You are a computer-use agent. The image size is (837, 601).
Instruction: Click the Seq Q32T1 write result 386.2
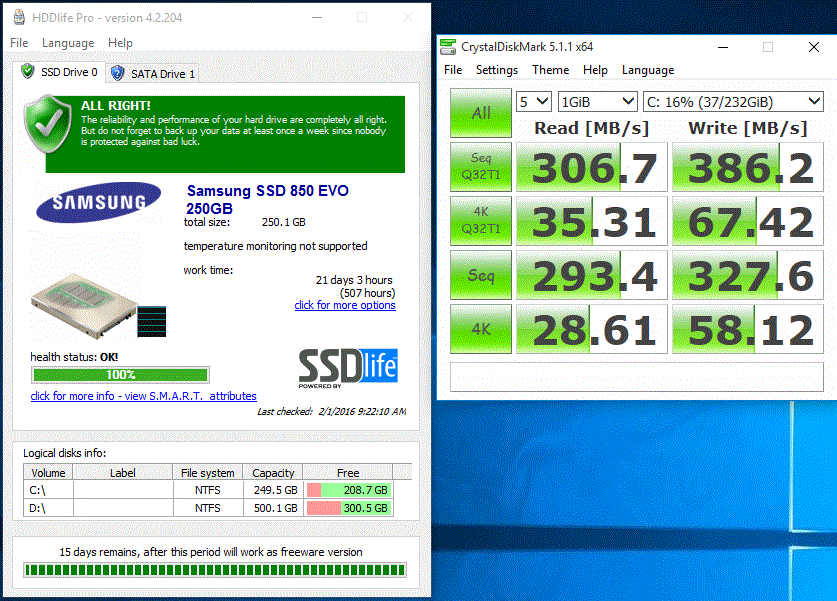click(x=747, y=167)
